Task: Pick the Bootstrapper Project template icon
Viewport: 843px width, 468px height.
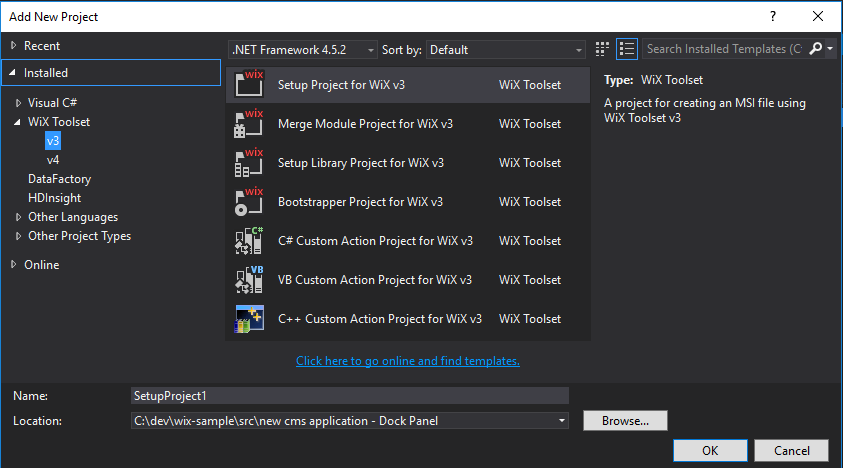Action: 248,202
